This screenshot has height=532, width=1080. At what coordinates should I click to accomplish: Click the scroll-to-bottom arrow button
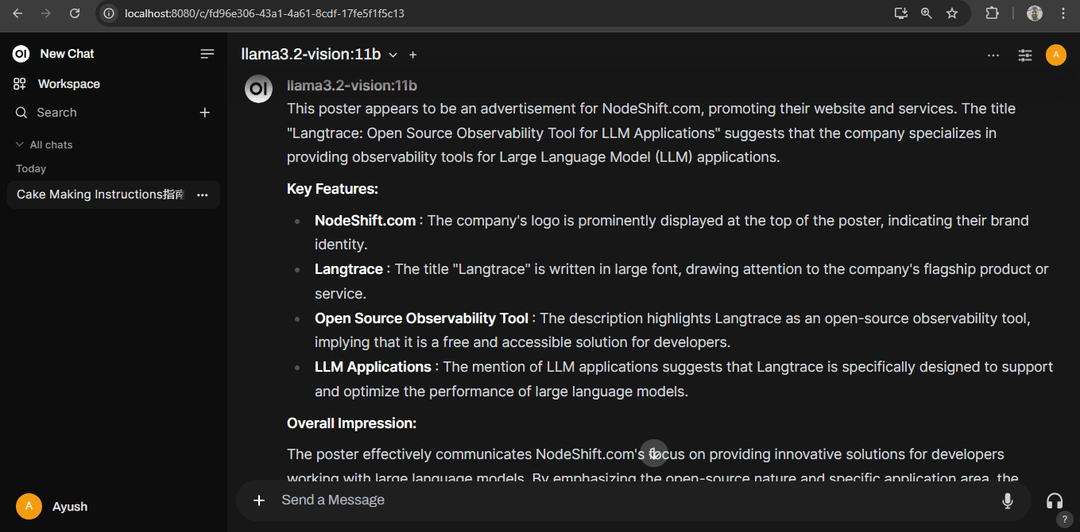click(654, 453)
